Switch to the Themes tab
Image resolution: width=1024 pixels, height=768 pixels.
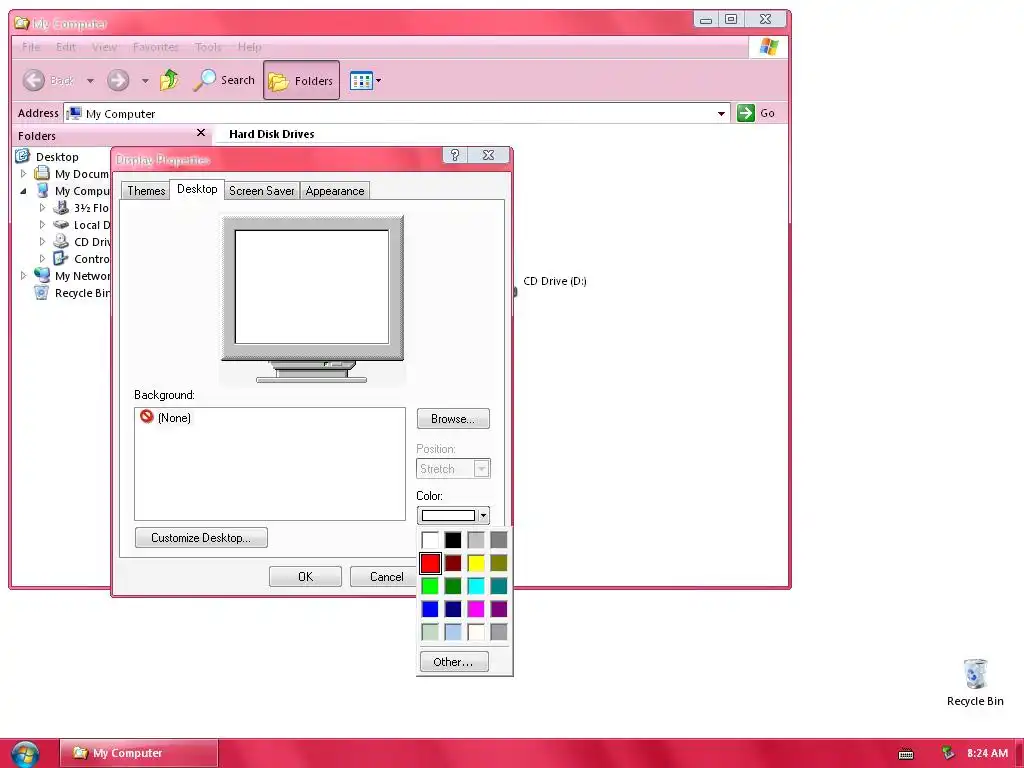146,191
